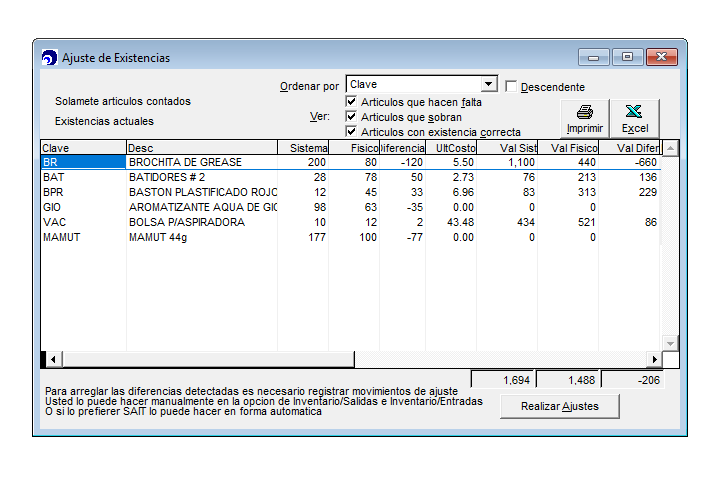Click Sistema value 200 in BR row
The width and height of the screenshot is (717, 485).
316,162
